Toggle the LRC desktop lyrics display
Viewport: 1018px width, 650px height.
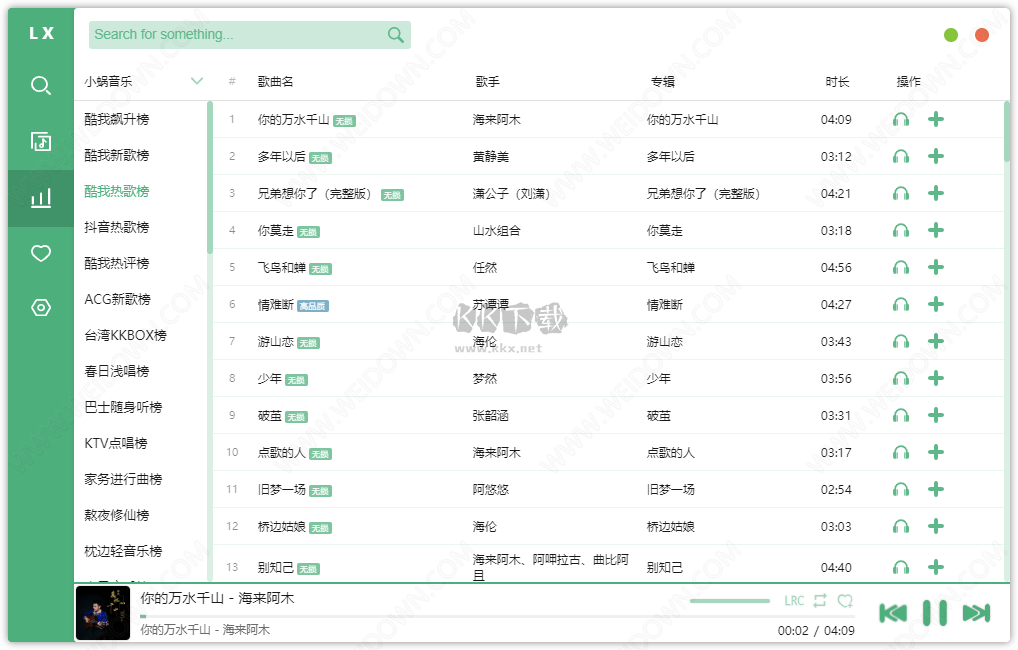(794, 600)
